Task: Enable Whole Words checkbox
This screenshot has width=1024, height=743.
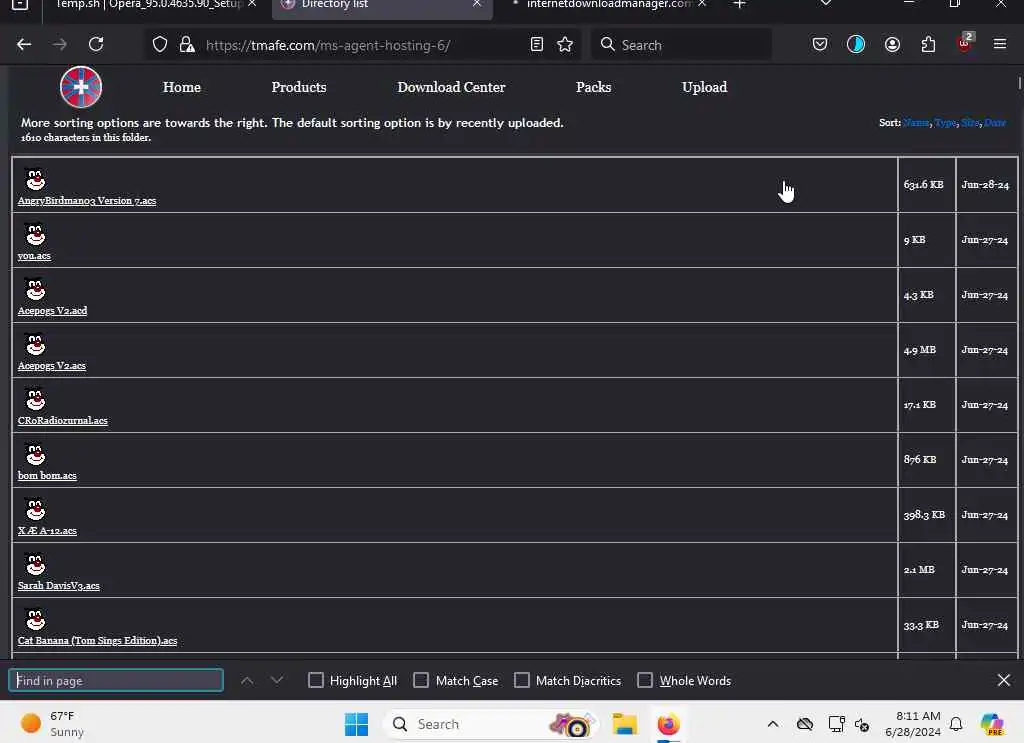Action: tap(645, 680)
